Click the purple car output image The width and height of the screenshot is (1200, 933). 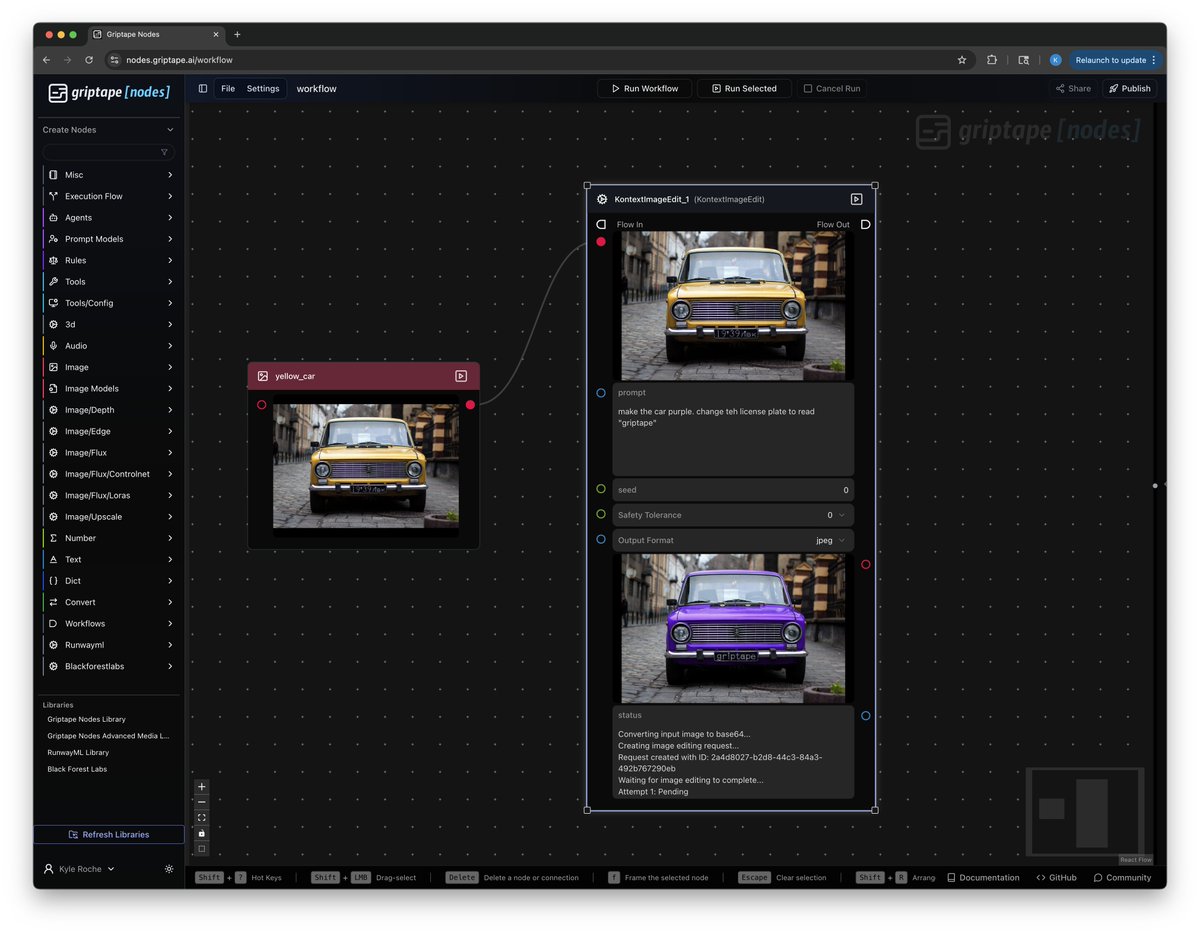tap(733, 629)
